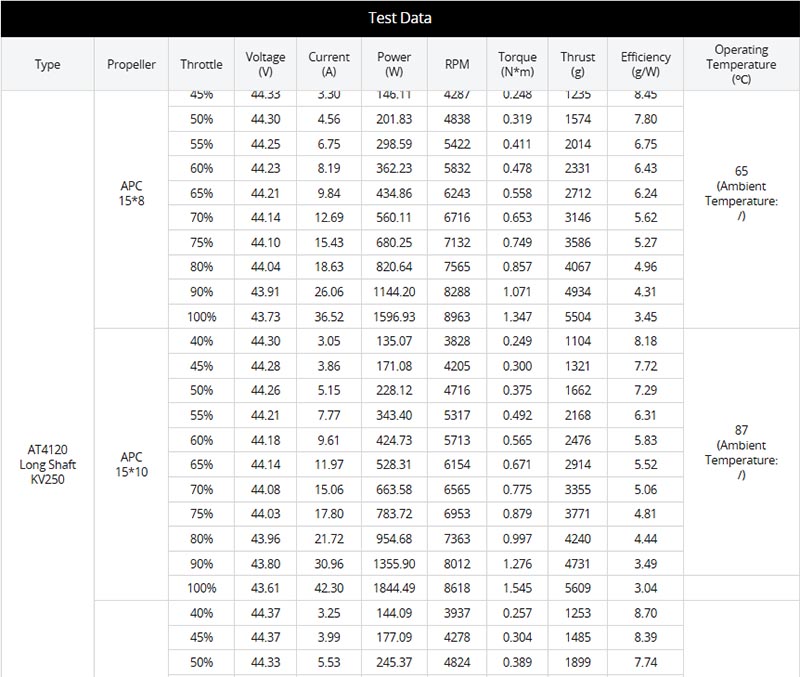Select the Throttle column header

(201, 64)
